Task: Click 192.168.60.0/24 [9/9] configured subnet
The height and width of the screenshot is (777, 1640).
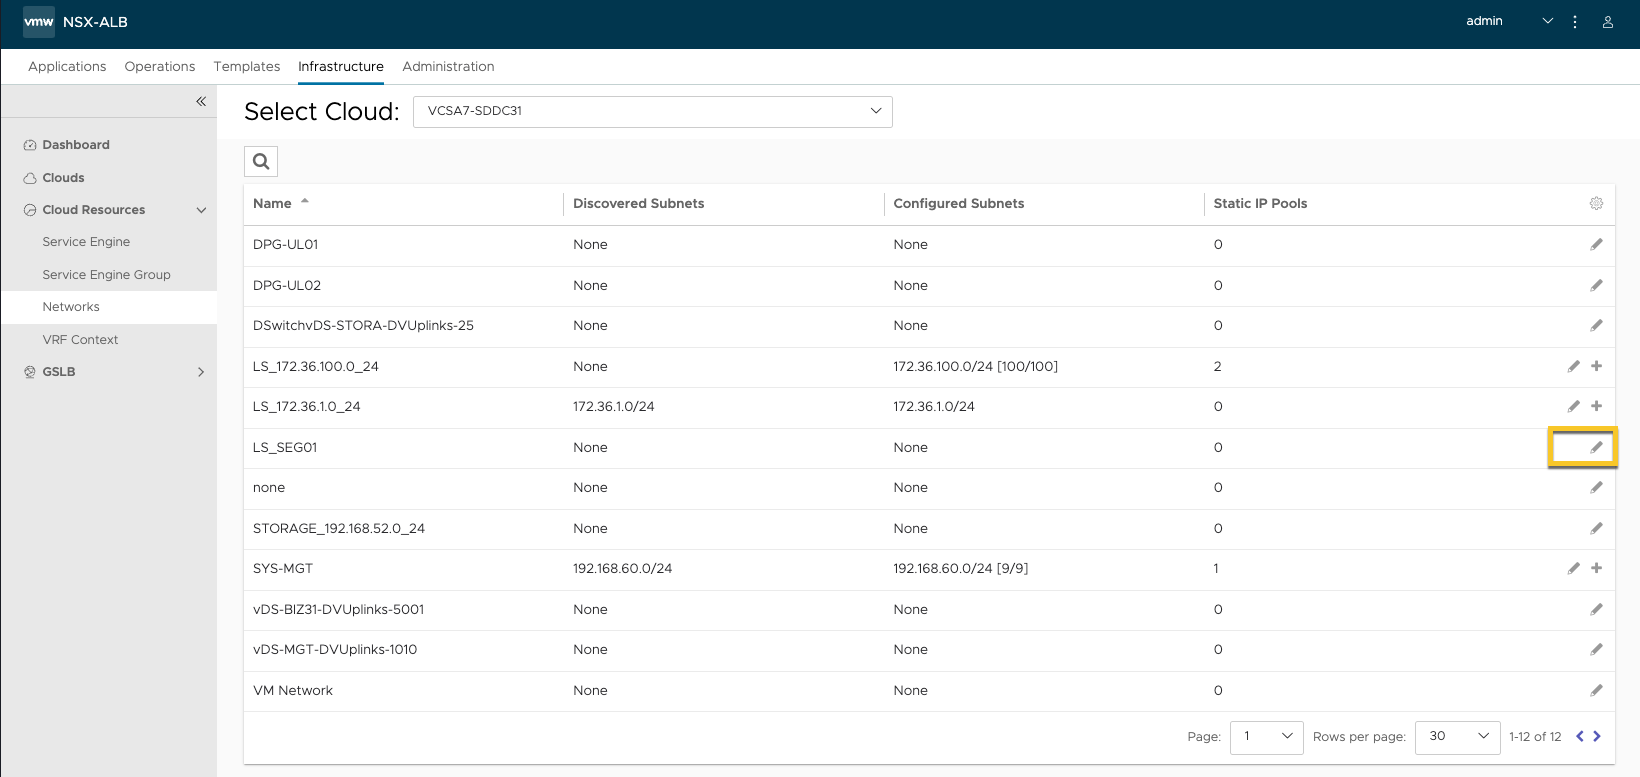Action: [961, 568]
